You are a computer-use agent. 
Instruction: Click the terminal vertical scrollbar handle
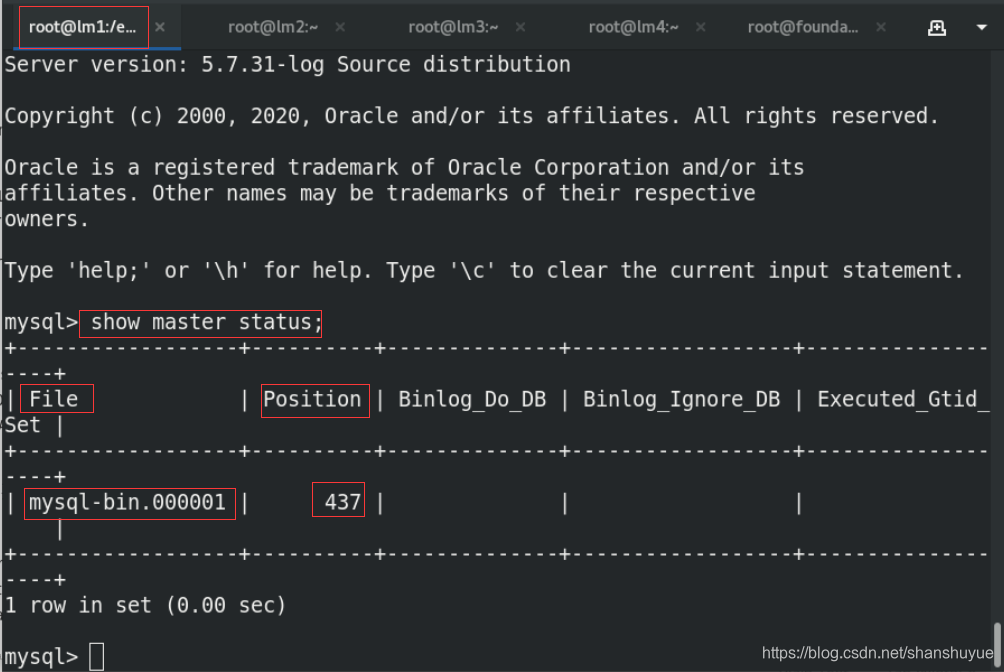click(997, 644)
